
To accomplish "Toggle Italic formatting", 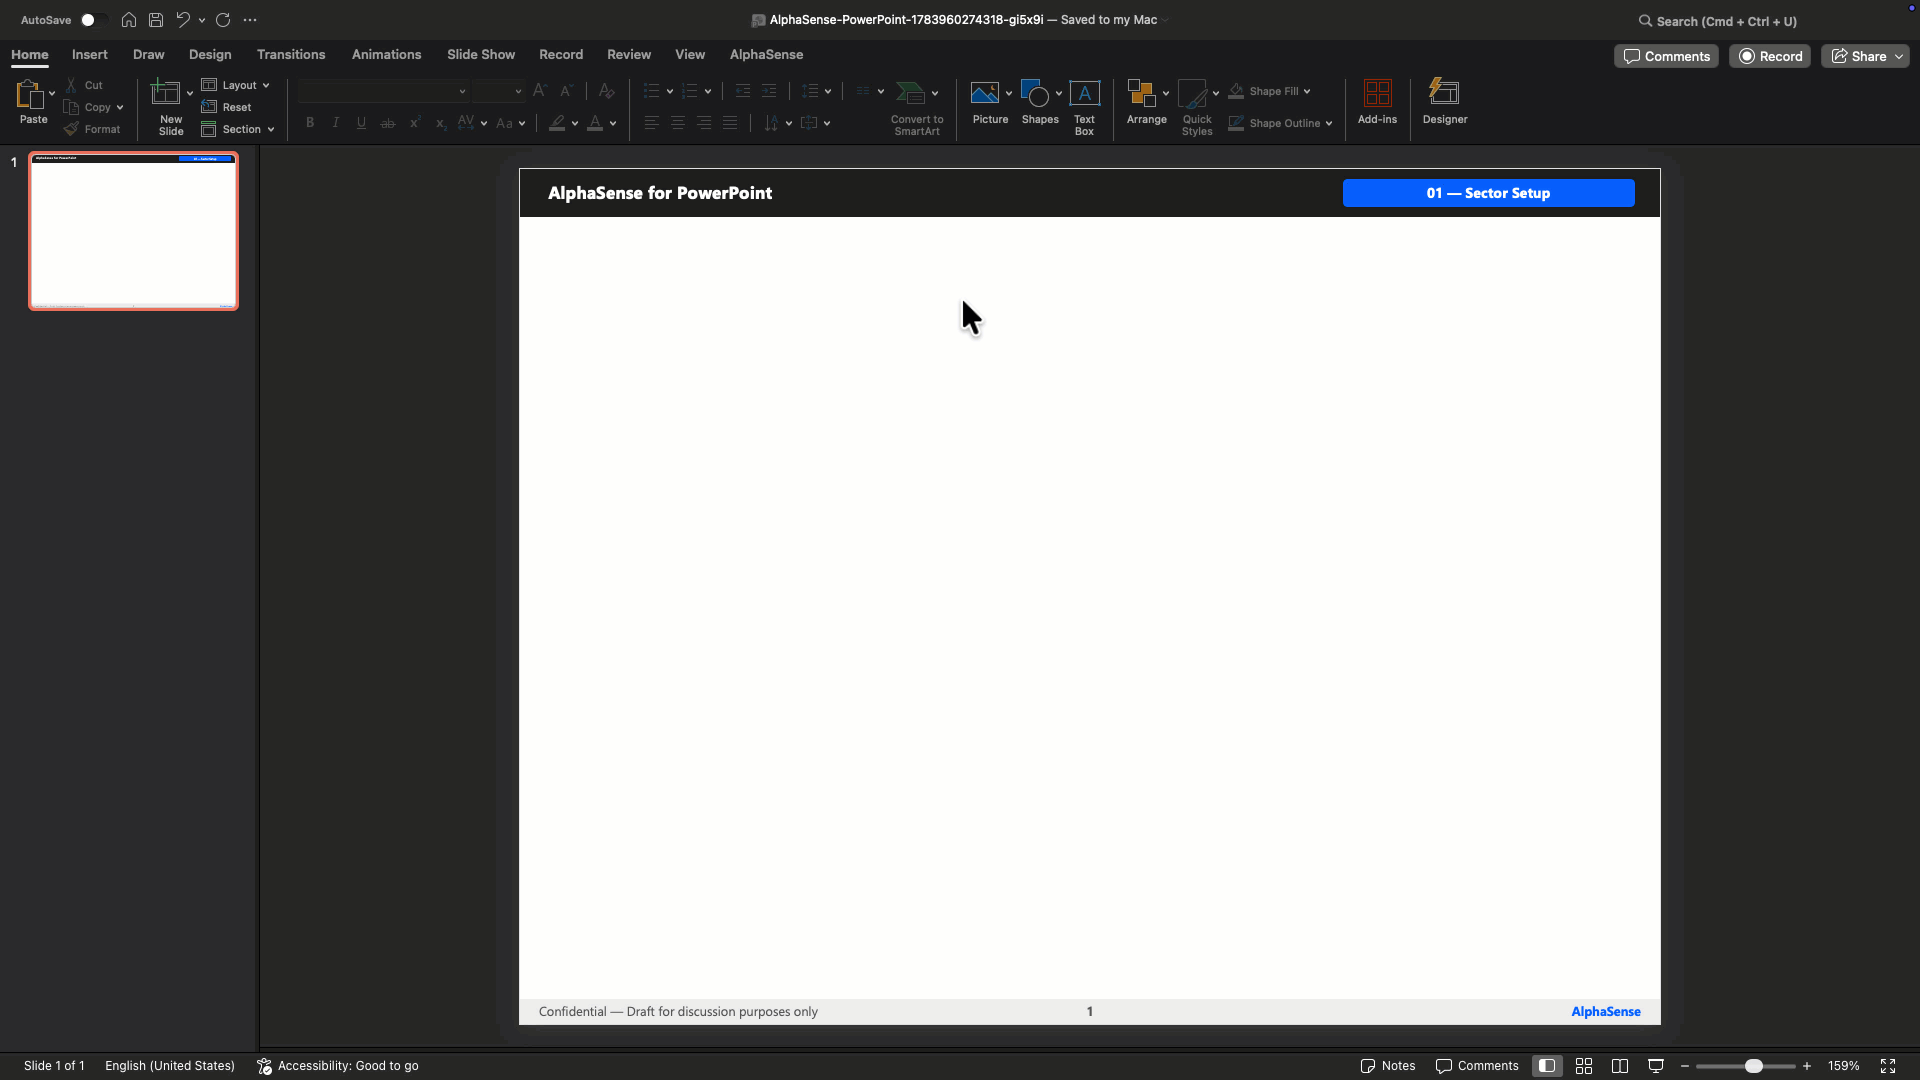I will 336,123.
